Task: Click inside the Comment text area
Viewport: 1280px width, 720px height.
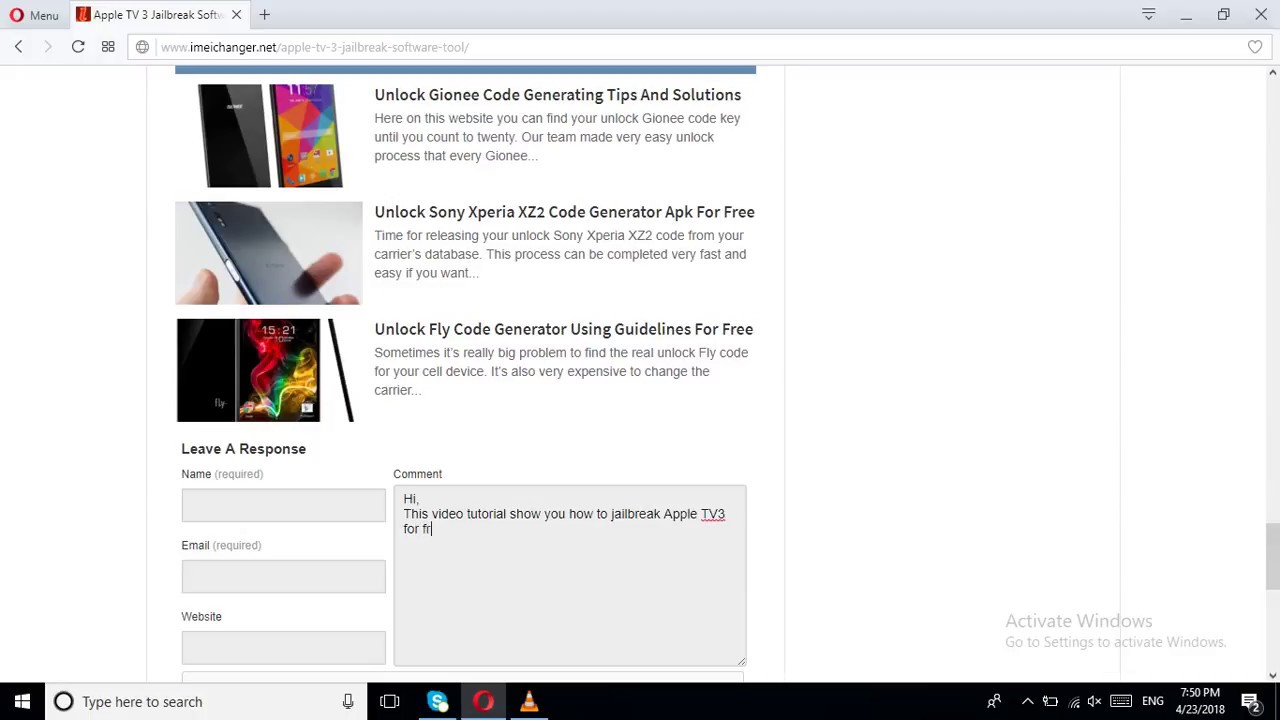Action: pyautogui.click(x=570, y=576)
